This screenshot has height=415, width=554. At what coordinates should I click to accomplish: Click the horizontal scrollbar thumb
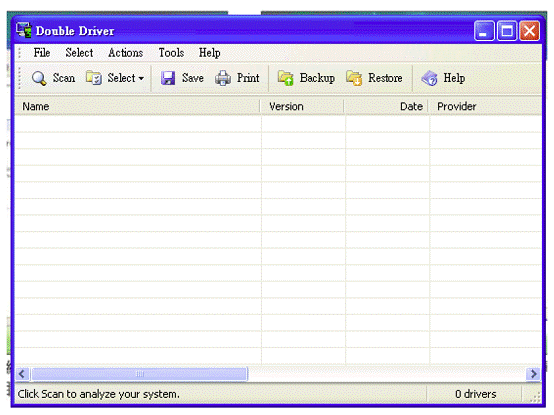pyautogui.click(x=140, y=374)
